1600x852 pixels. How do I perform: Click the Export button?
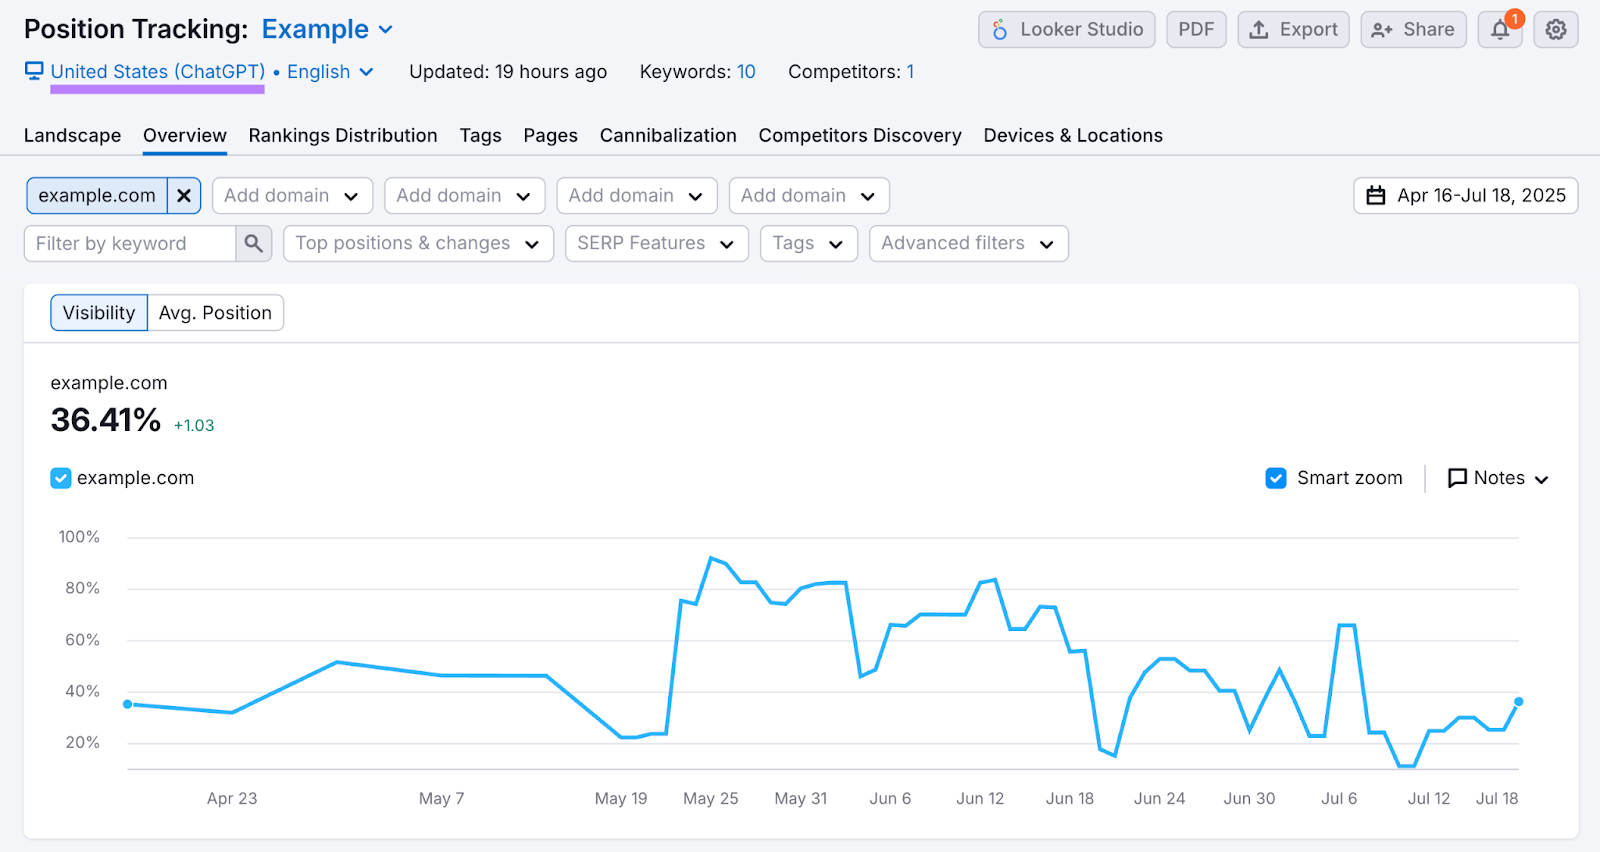[x=1293, y=30]
